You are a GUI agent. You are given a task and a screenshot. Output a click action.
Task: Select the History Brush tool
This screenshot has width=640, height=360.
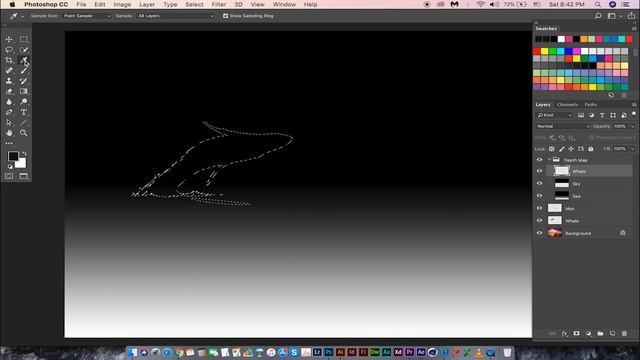(x=24, y=81)
